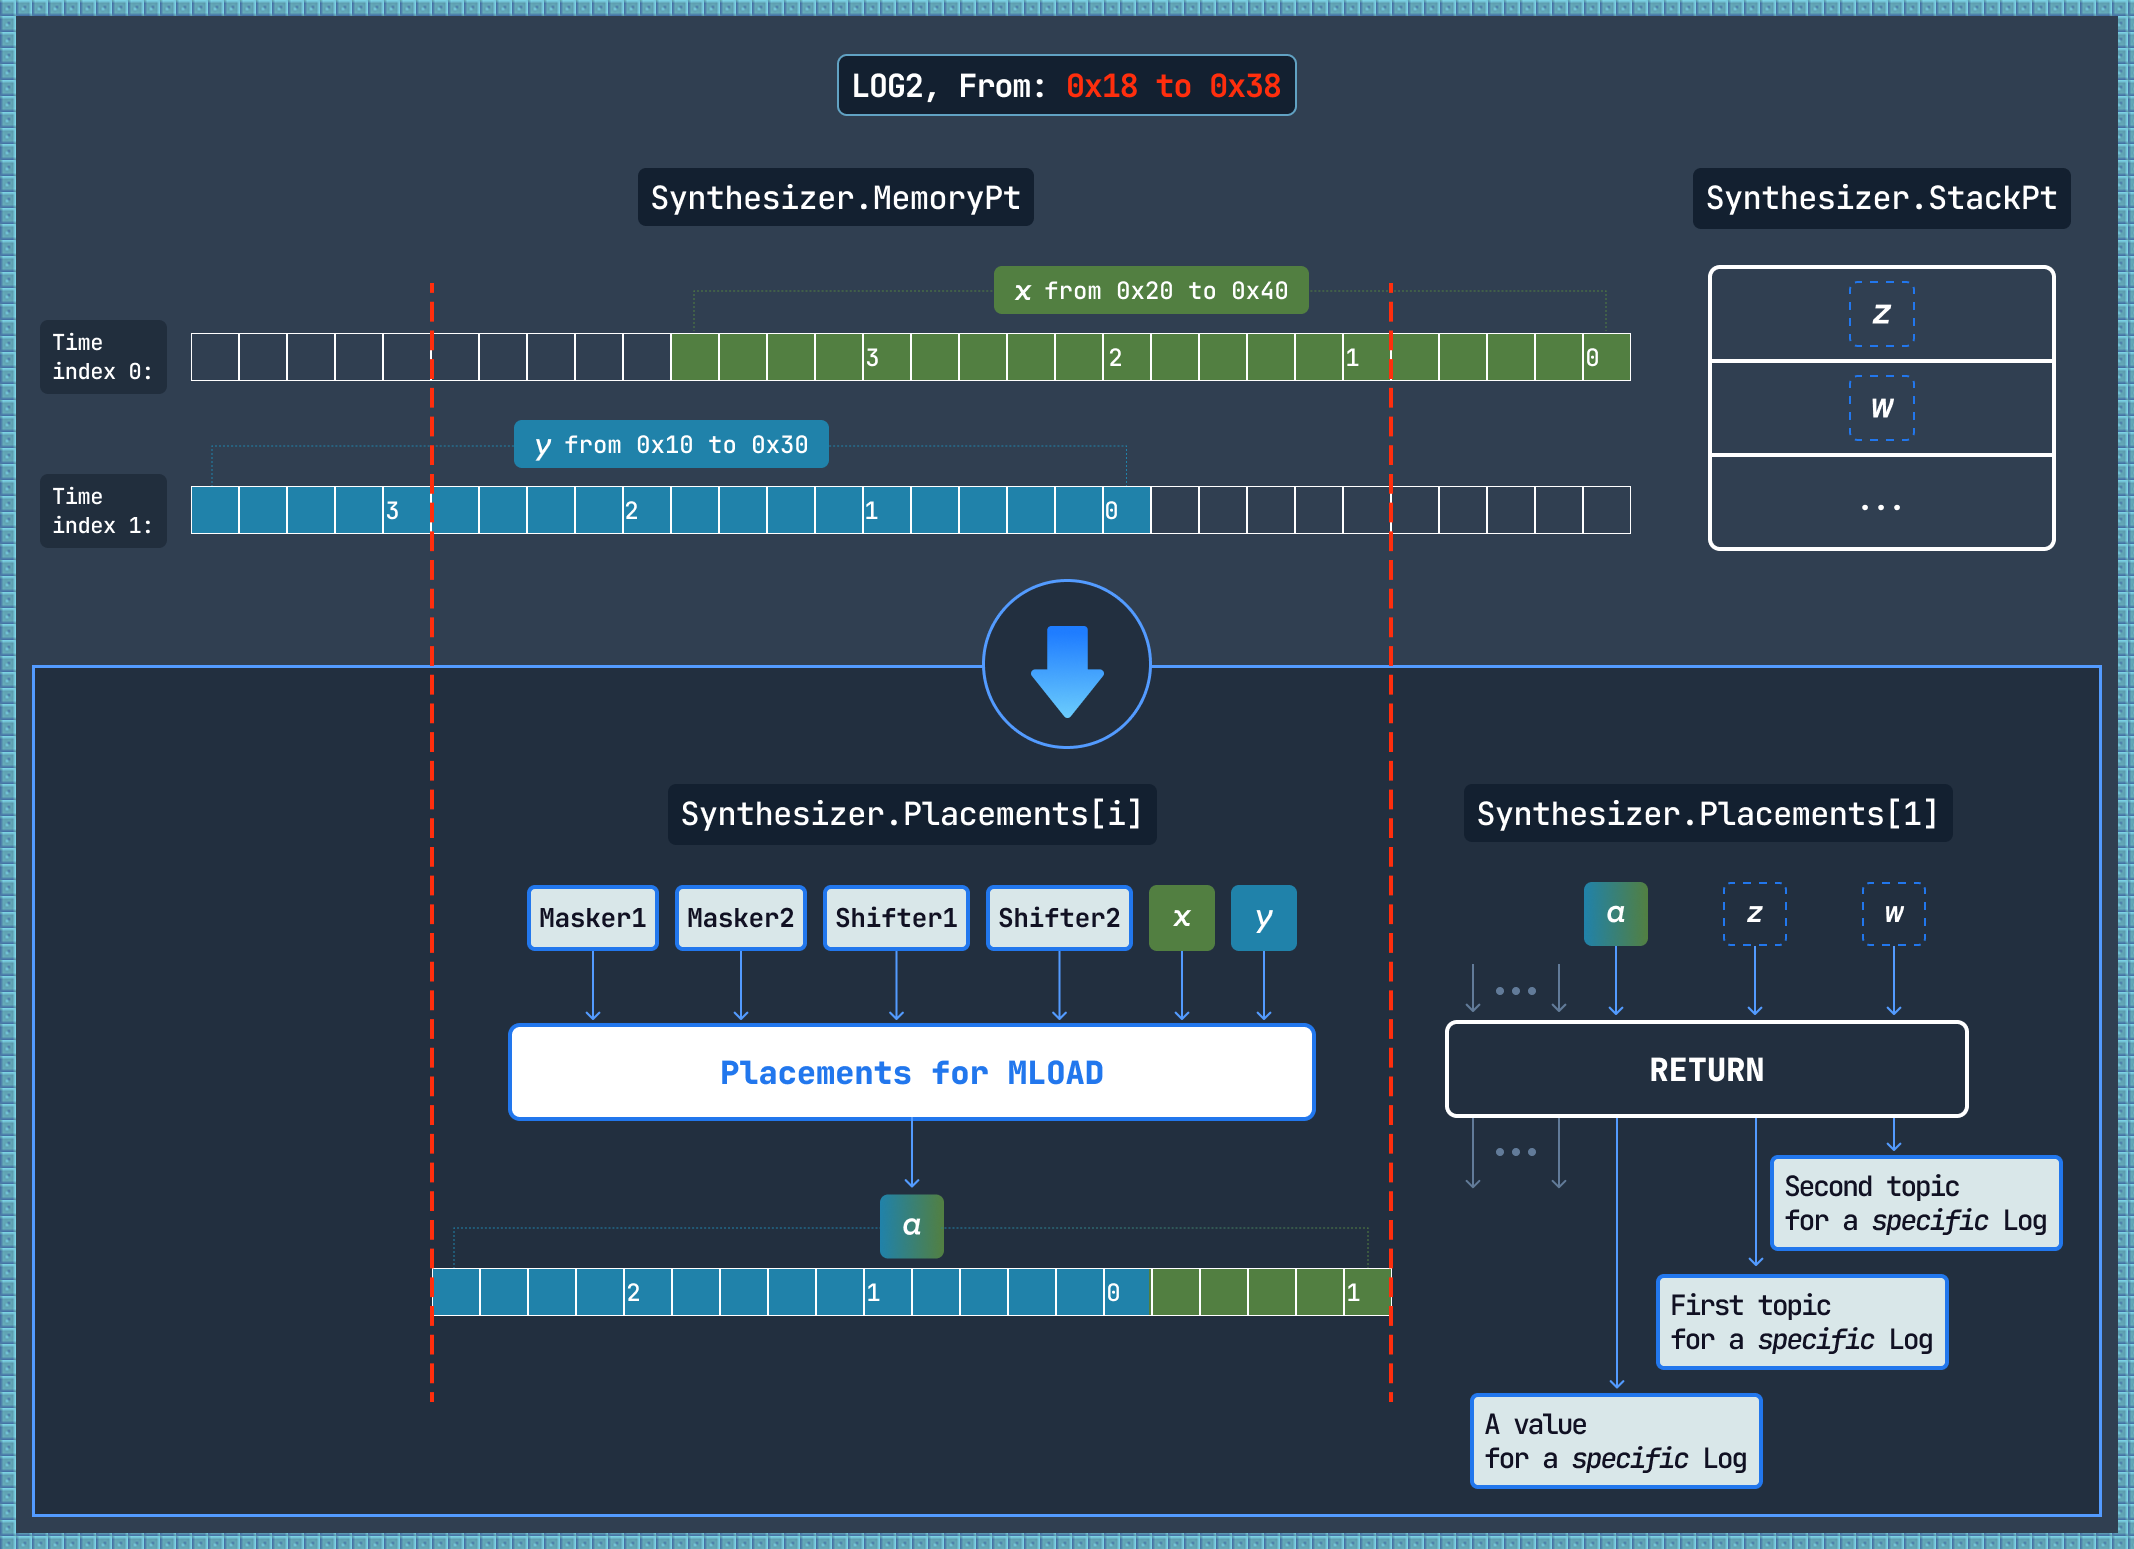
Task: Select the Shifter2 box
Action: [1059, 917]
